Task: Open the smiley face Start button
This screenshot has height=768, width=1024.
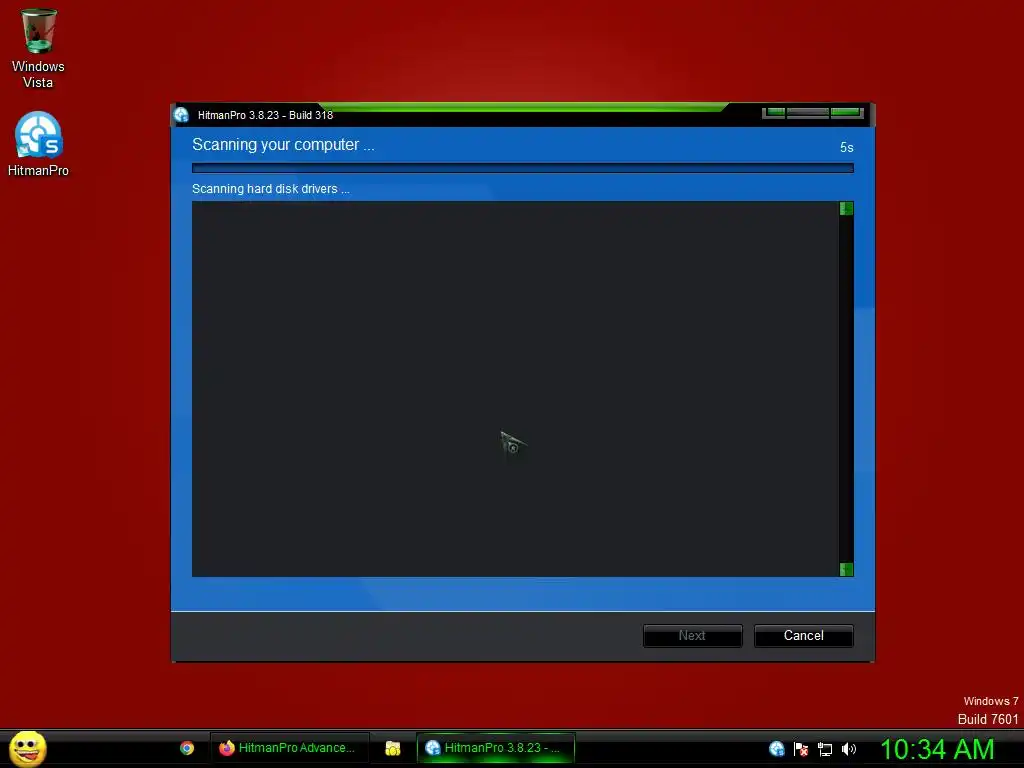Action: pos(27,748)
